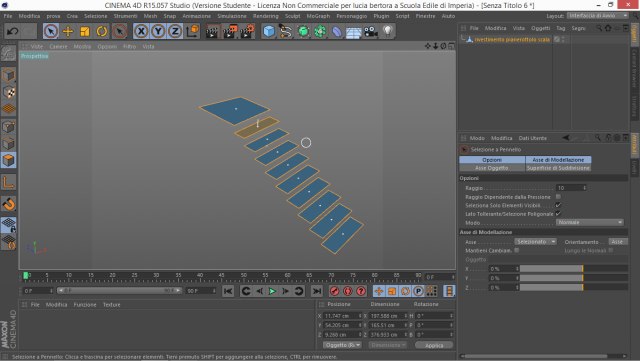Select the Rotate tool icon
Image resolution: width=640 pixels, height=361 pixels.
point(102,31)
